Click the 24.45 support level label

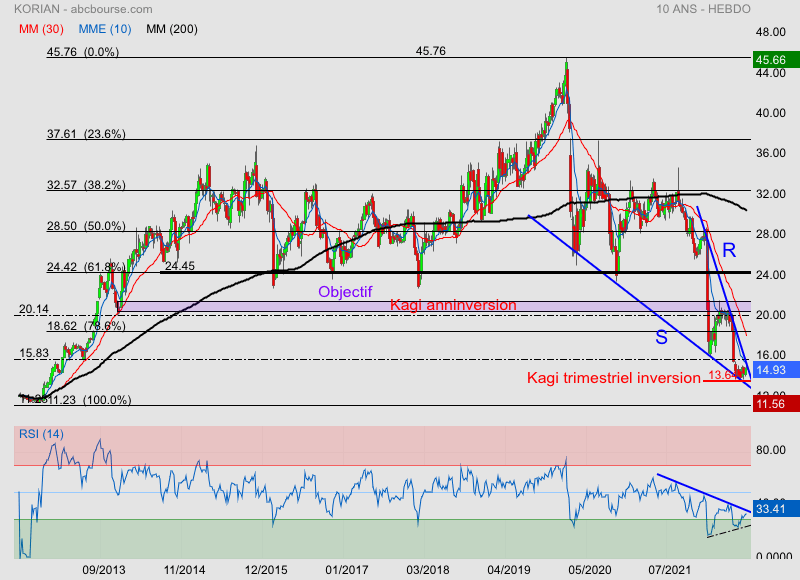[180, 266]
